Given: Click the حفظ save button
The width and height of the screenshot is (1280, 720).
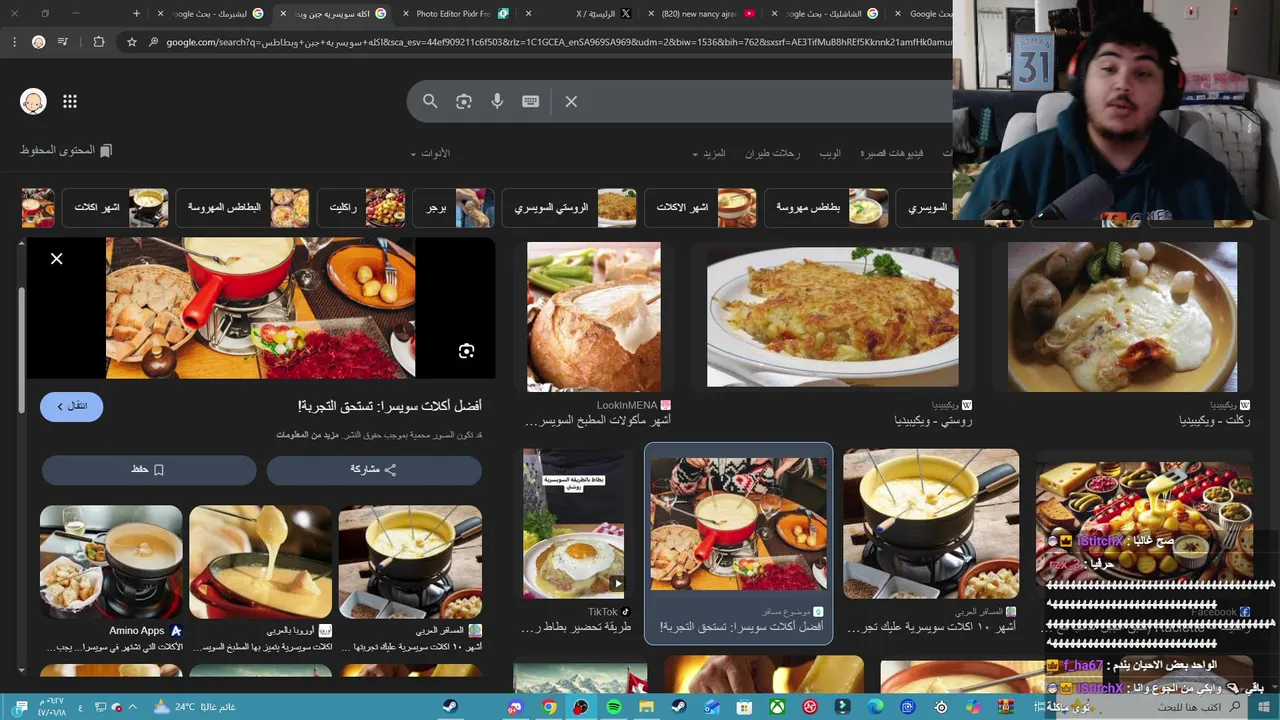Looking at the screenshot, I should pyautogui.click(x=148, y=469).
